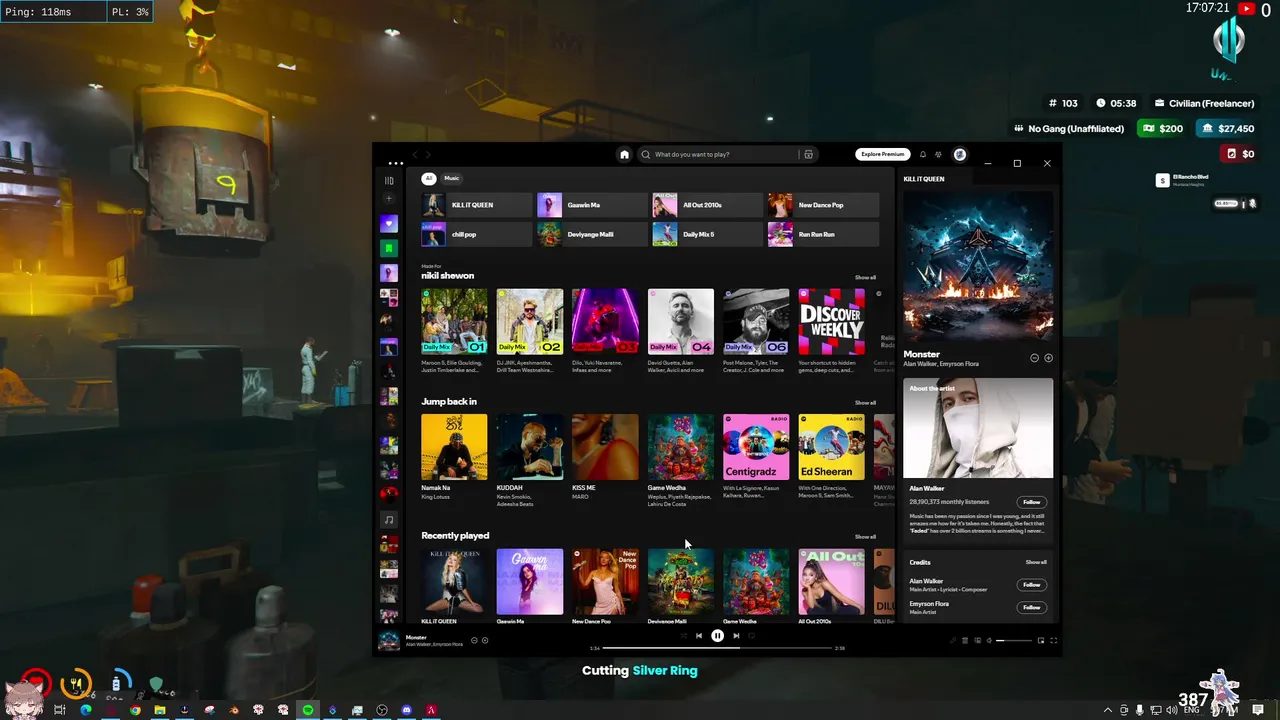
Task: Open the Browse icon in search bar
Action: [x=808, y=154]
